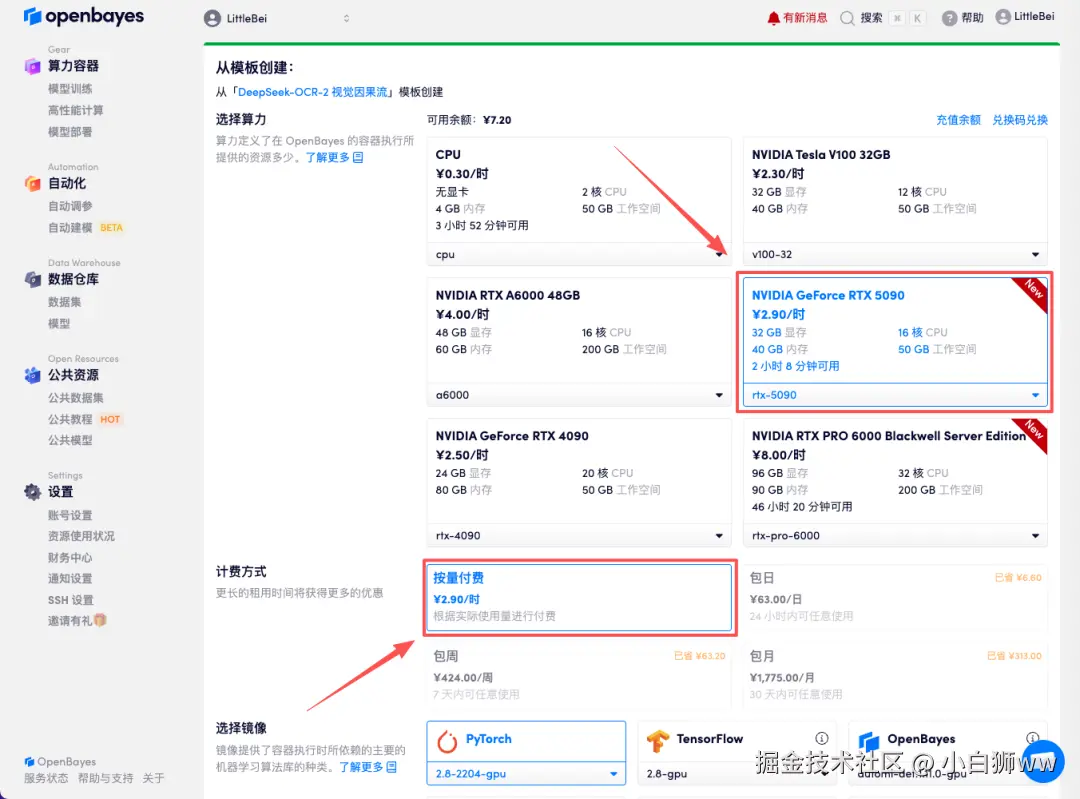Click the 公共资源 open resources icon
This screenshot has width=1080, height=799.
(32, 375)
